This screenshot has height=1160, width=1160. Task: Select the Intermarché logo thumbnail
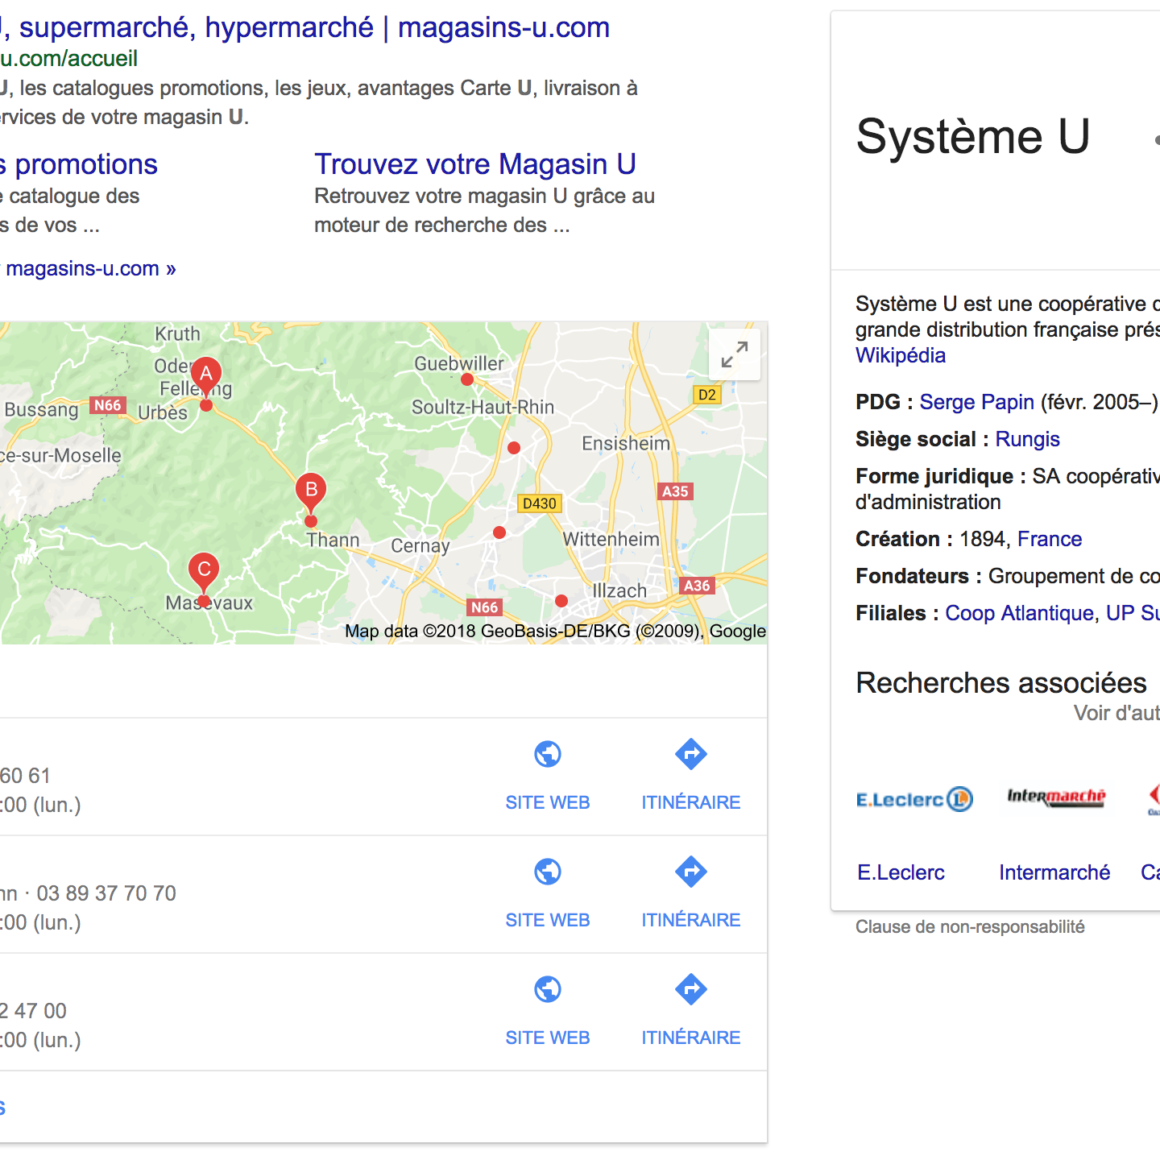pyautogui.click(x=1055, y=797)
